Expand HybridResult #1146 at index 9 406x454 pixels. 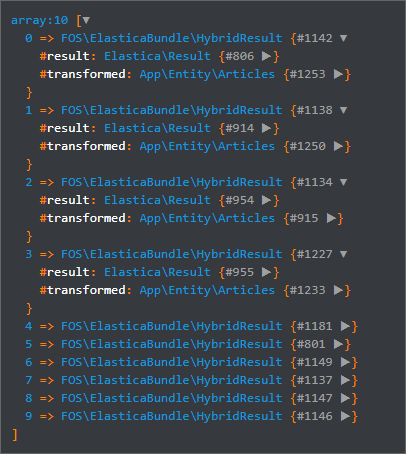point(345,416)
